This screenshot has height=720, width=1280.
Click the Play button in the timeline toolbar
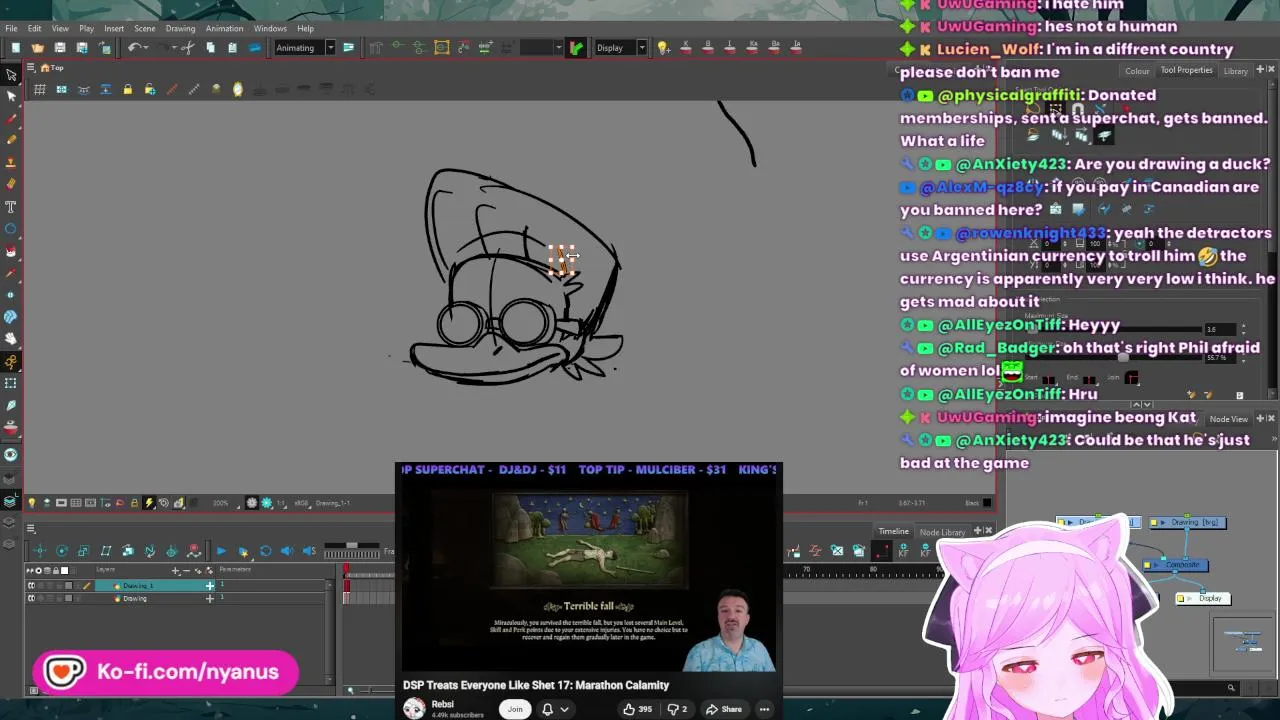click(221, 551)
